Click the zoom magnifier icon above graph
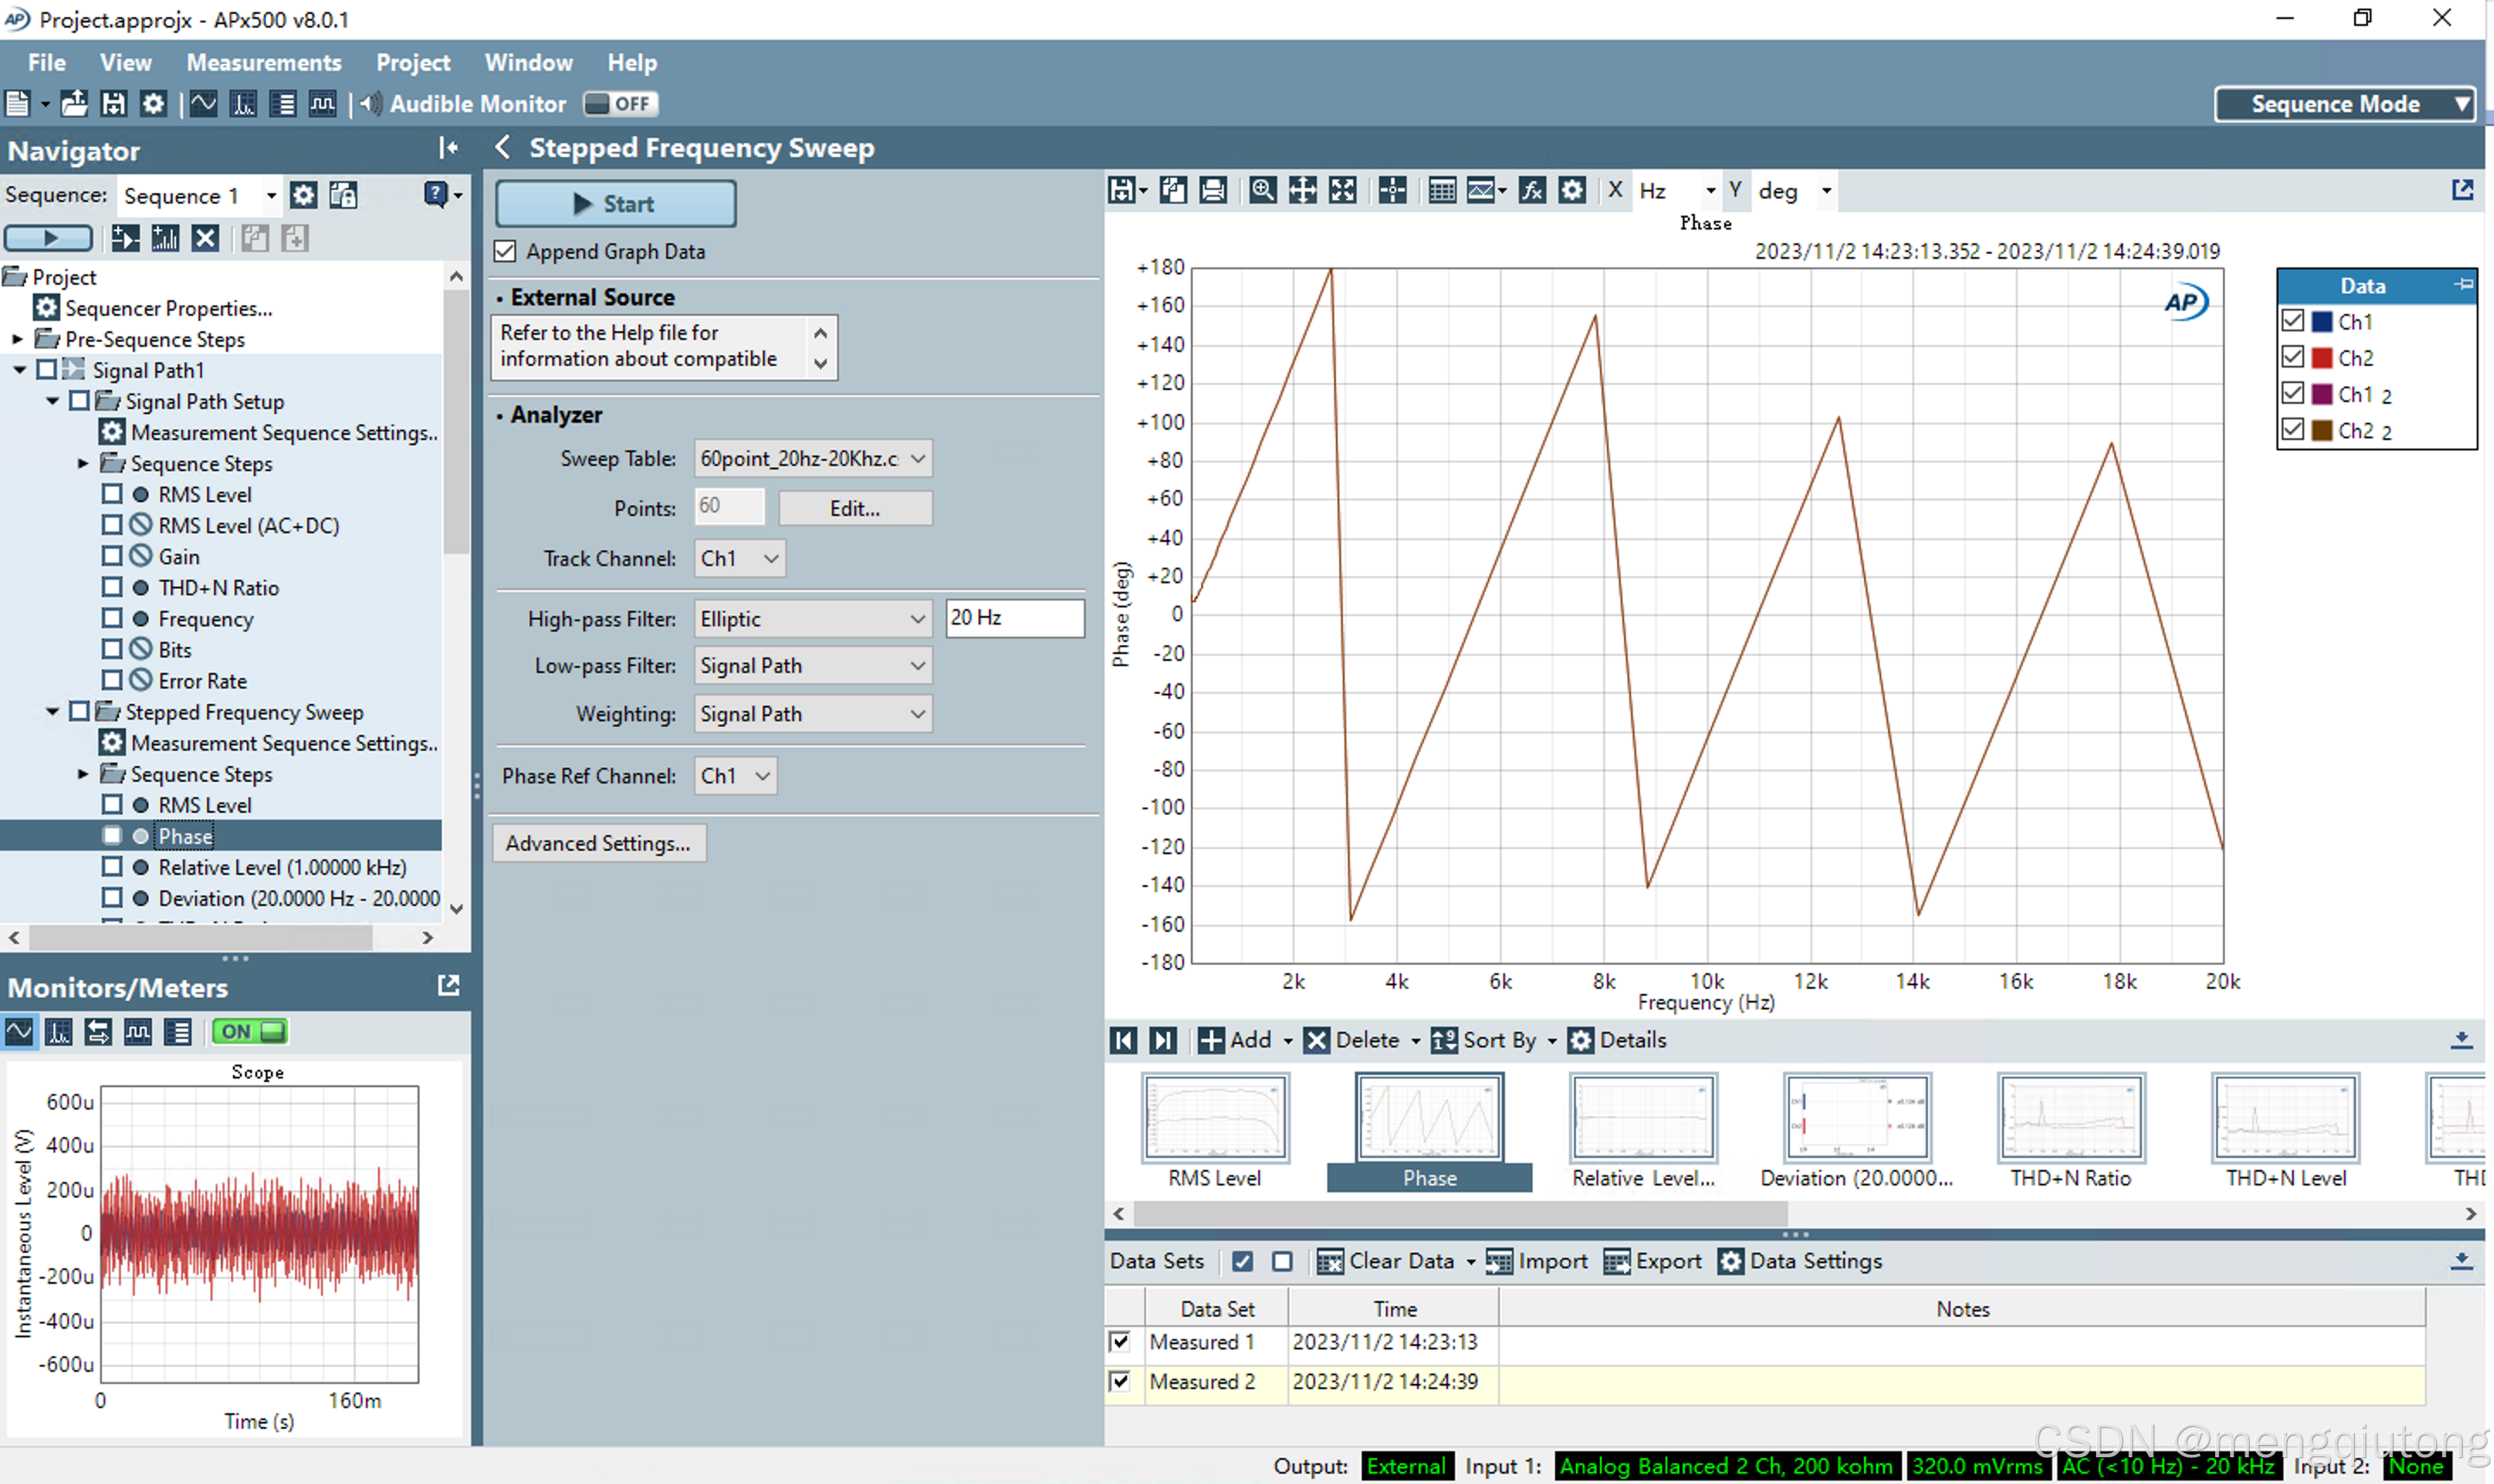This screenshot has height=1484, width=2494. [1263, 190]
